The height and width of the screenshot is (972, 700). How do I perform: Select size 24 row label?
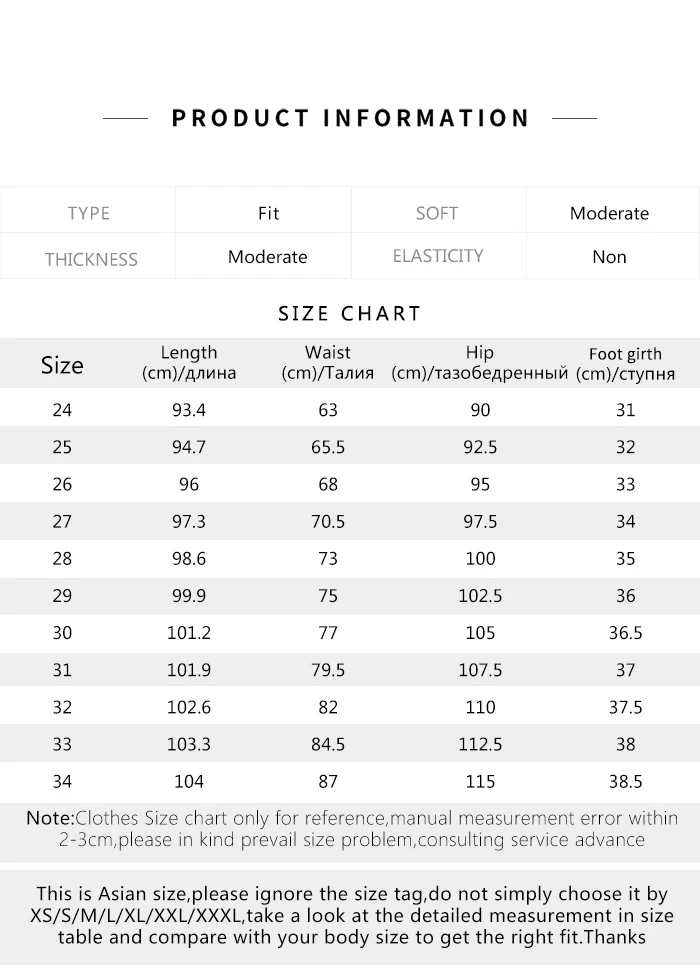[x=62, y=410]
